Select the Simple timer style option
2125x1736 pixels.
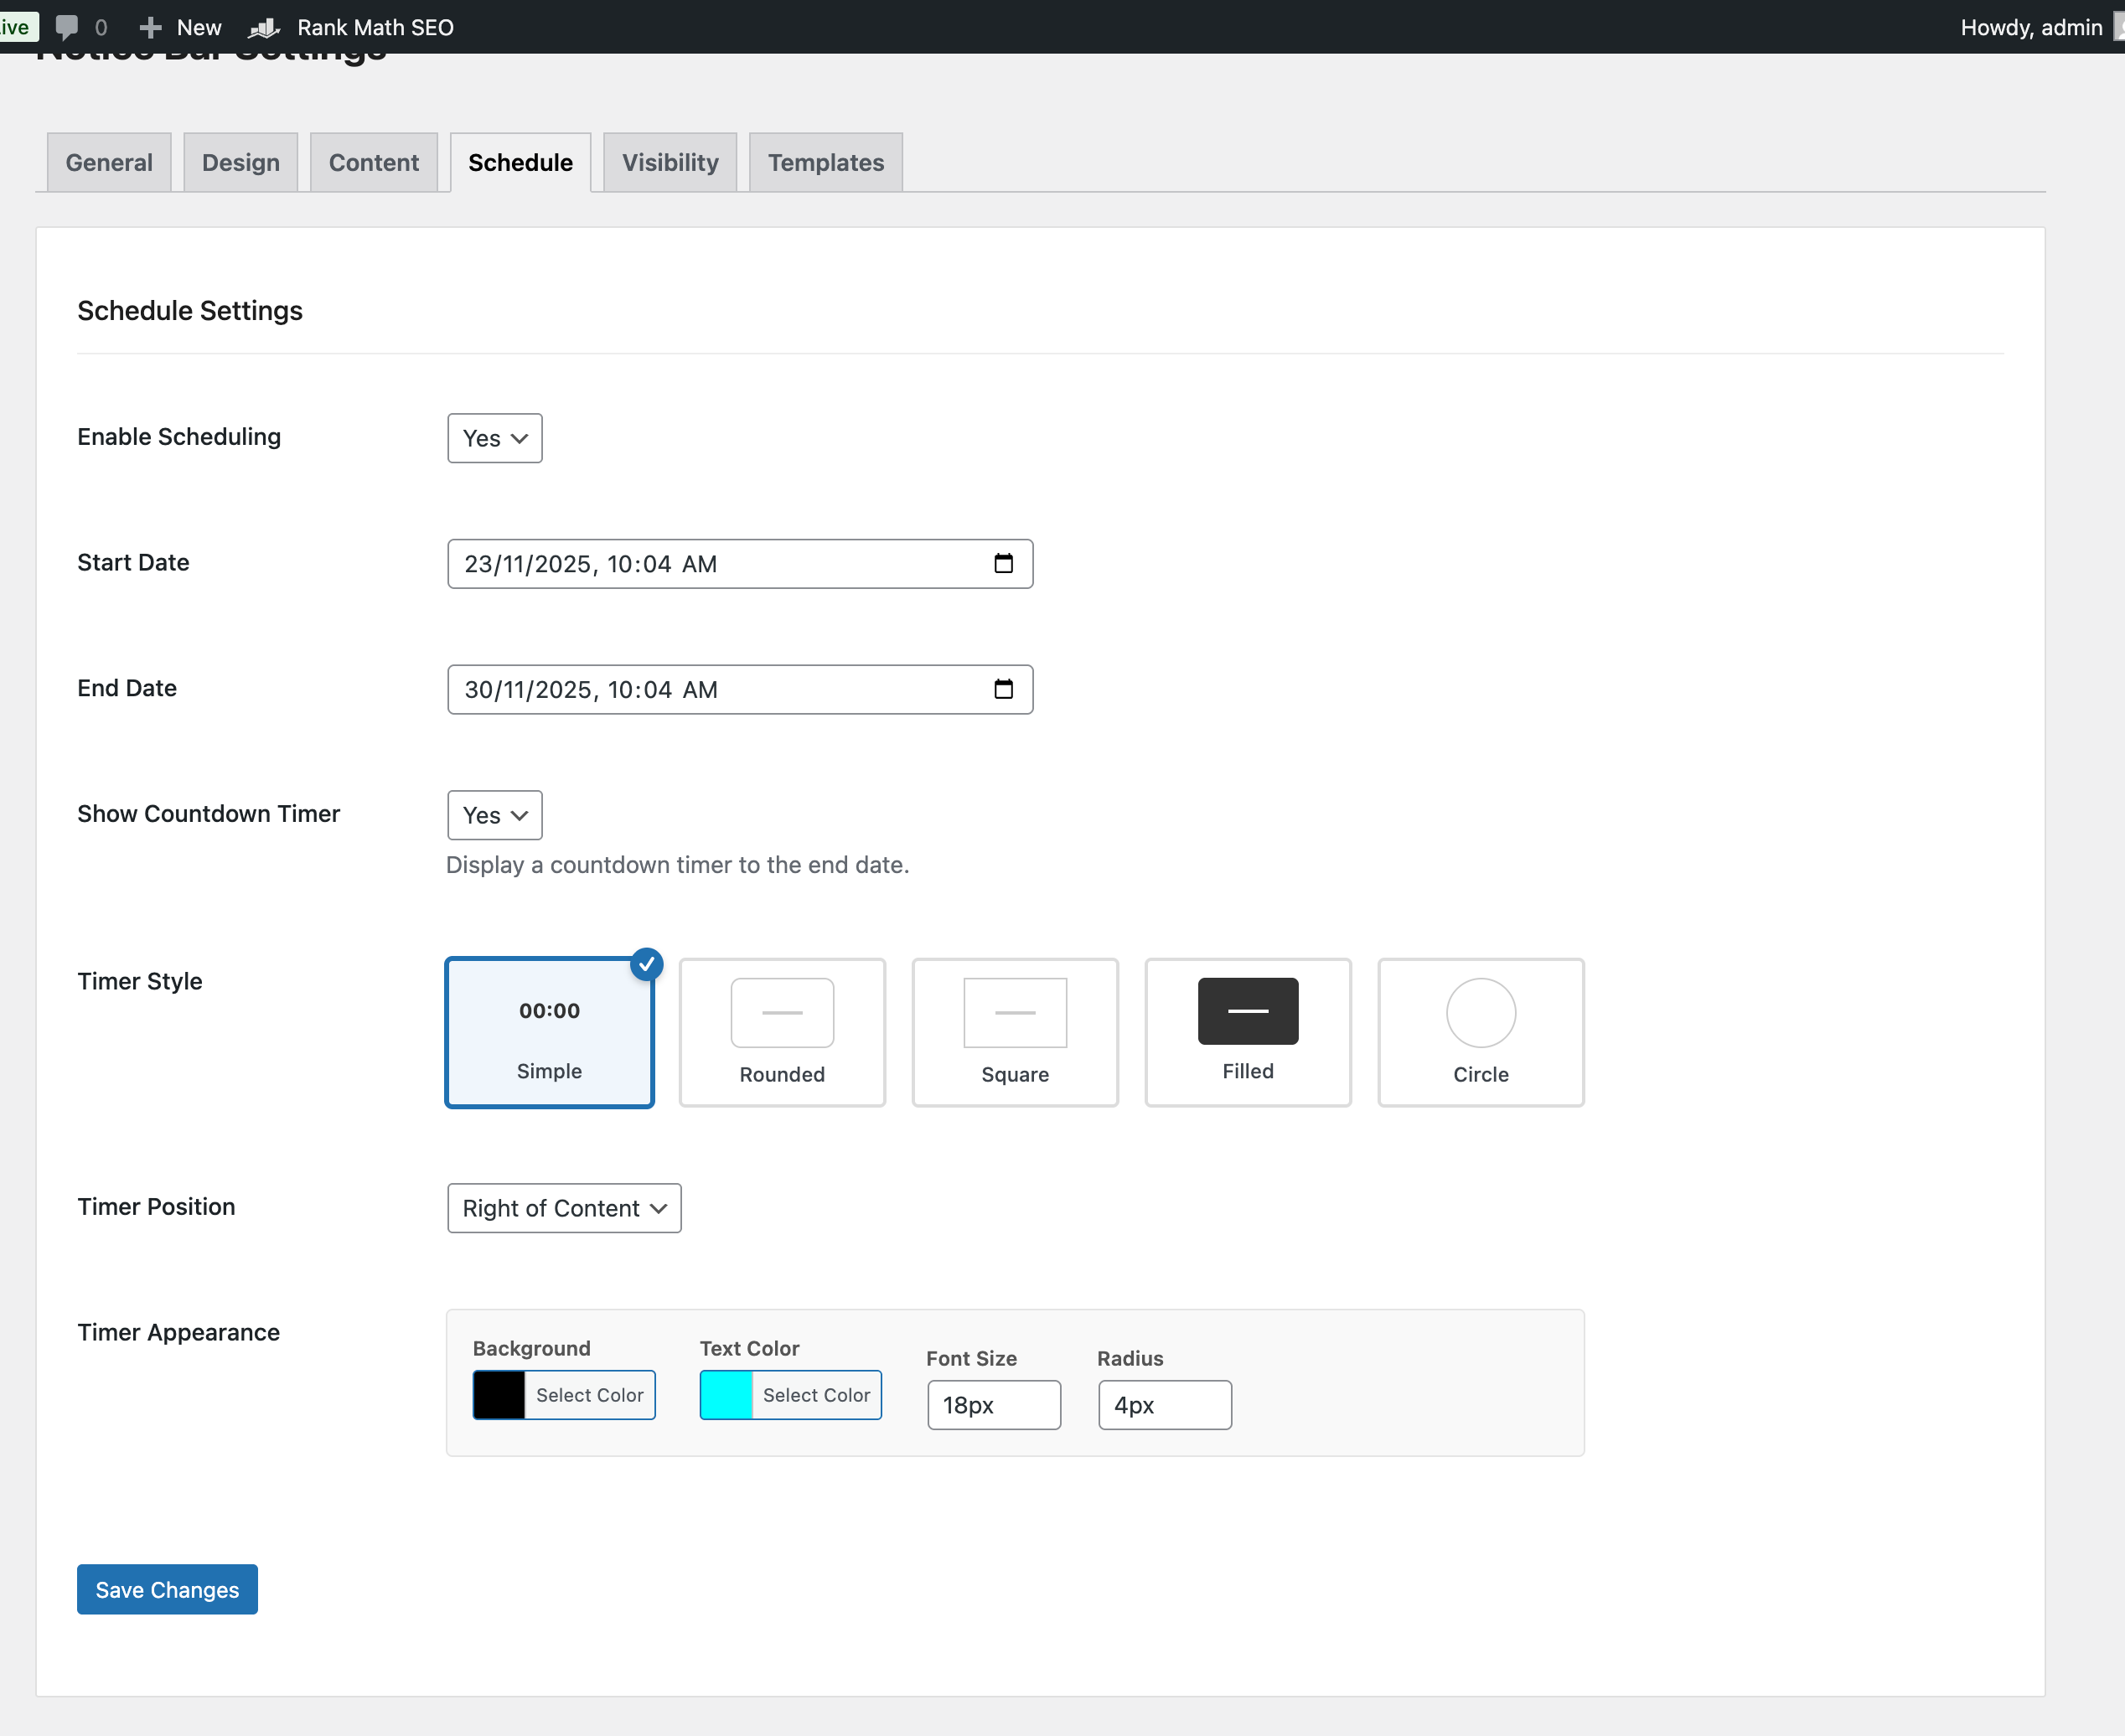(549, 1034)
